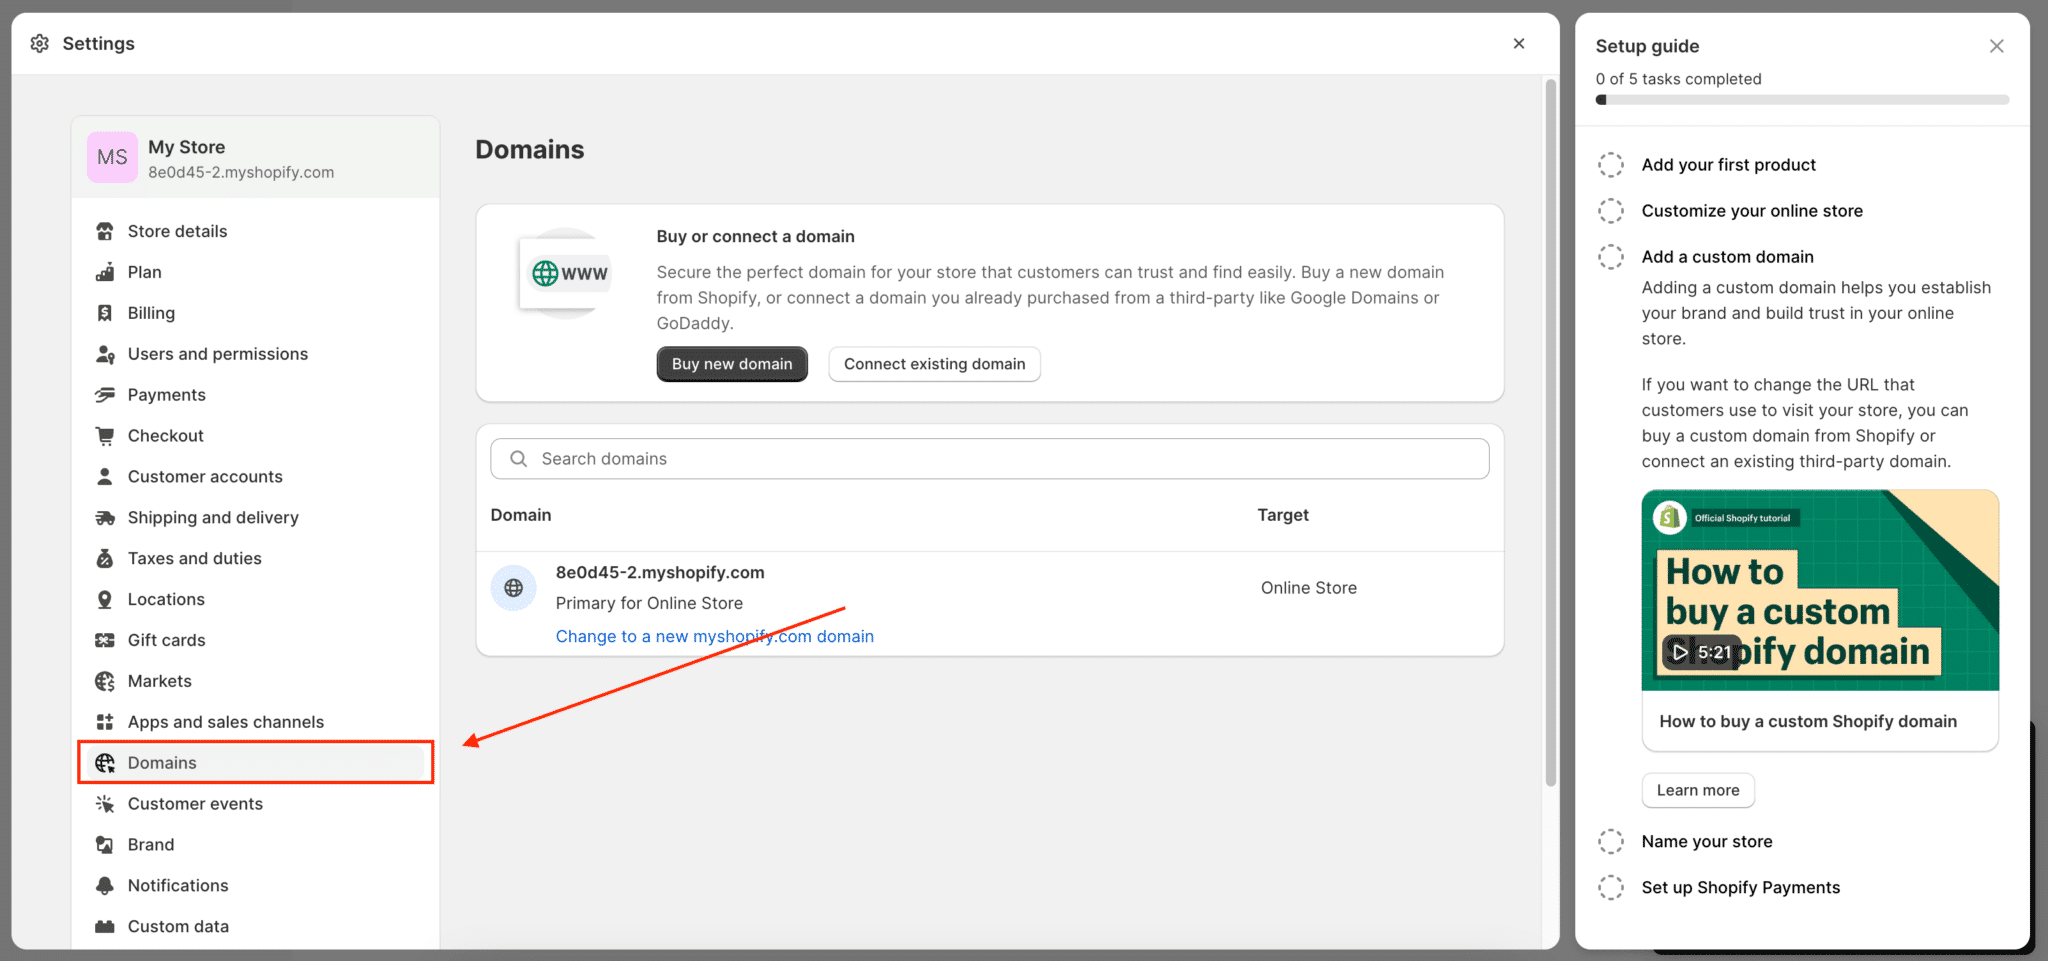2048x961 pixels.
Task: Click the Apps and sales channels icon
Action: pos(104,722)
